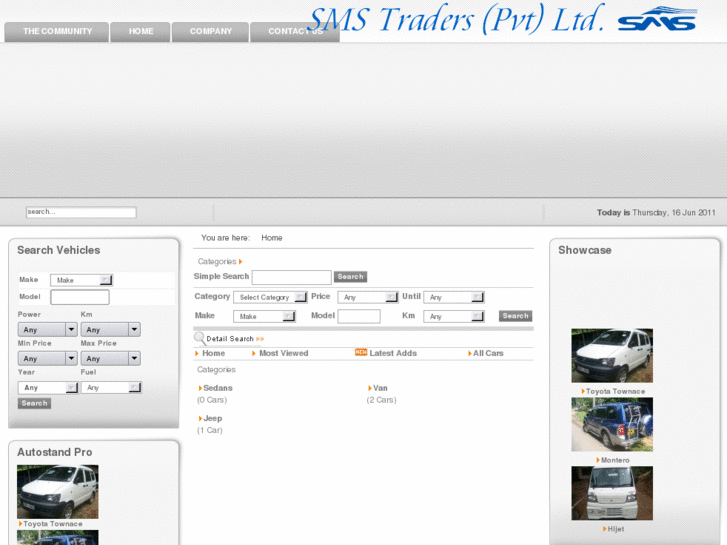Click the magnifier icon beside Detail Search
The width and height of the screenshot is (727, 545).
(x=199, y=339)
